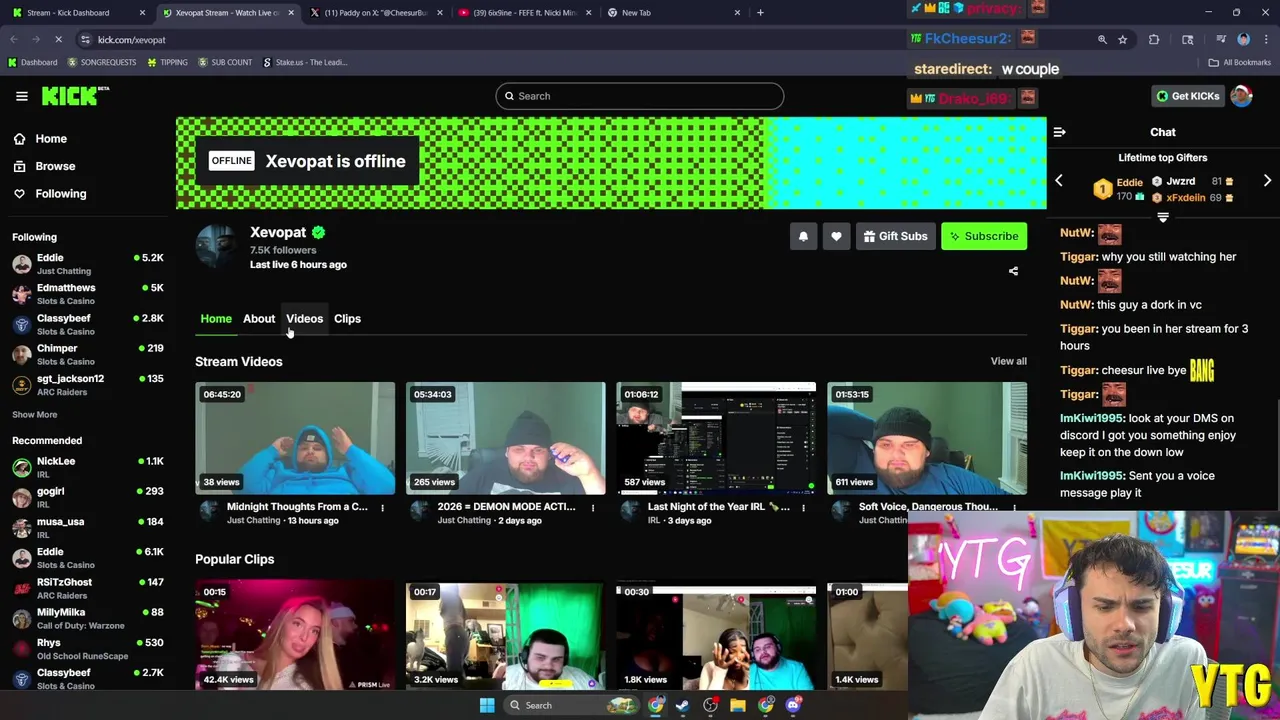Screen dimensions: 1280x720
Task: Open the Windows Start menu
Action: click(487, 705)
